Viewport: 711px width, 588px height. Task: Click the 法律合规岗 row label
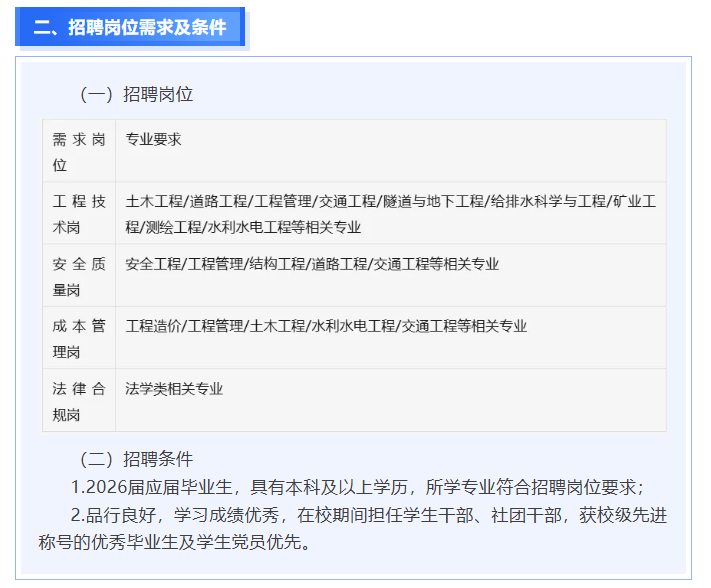pos(78,401)
